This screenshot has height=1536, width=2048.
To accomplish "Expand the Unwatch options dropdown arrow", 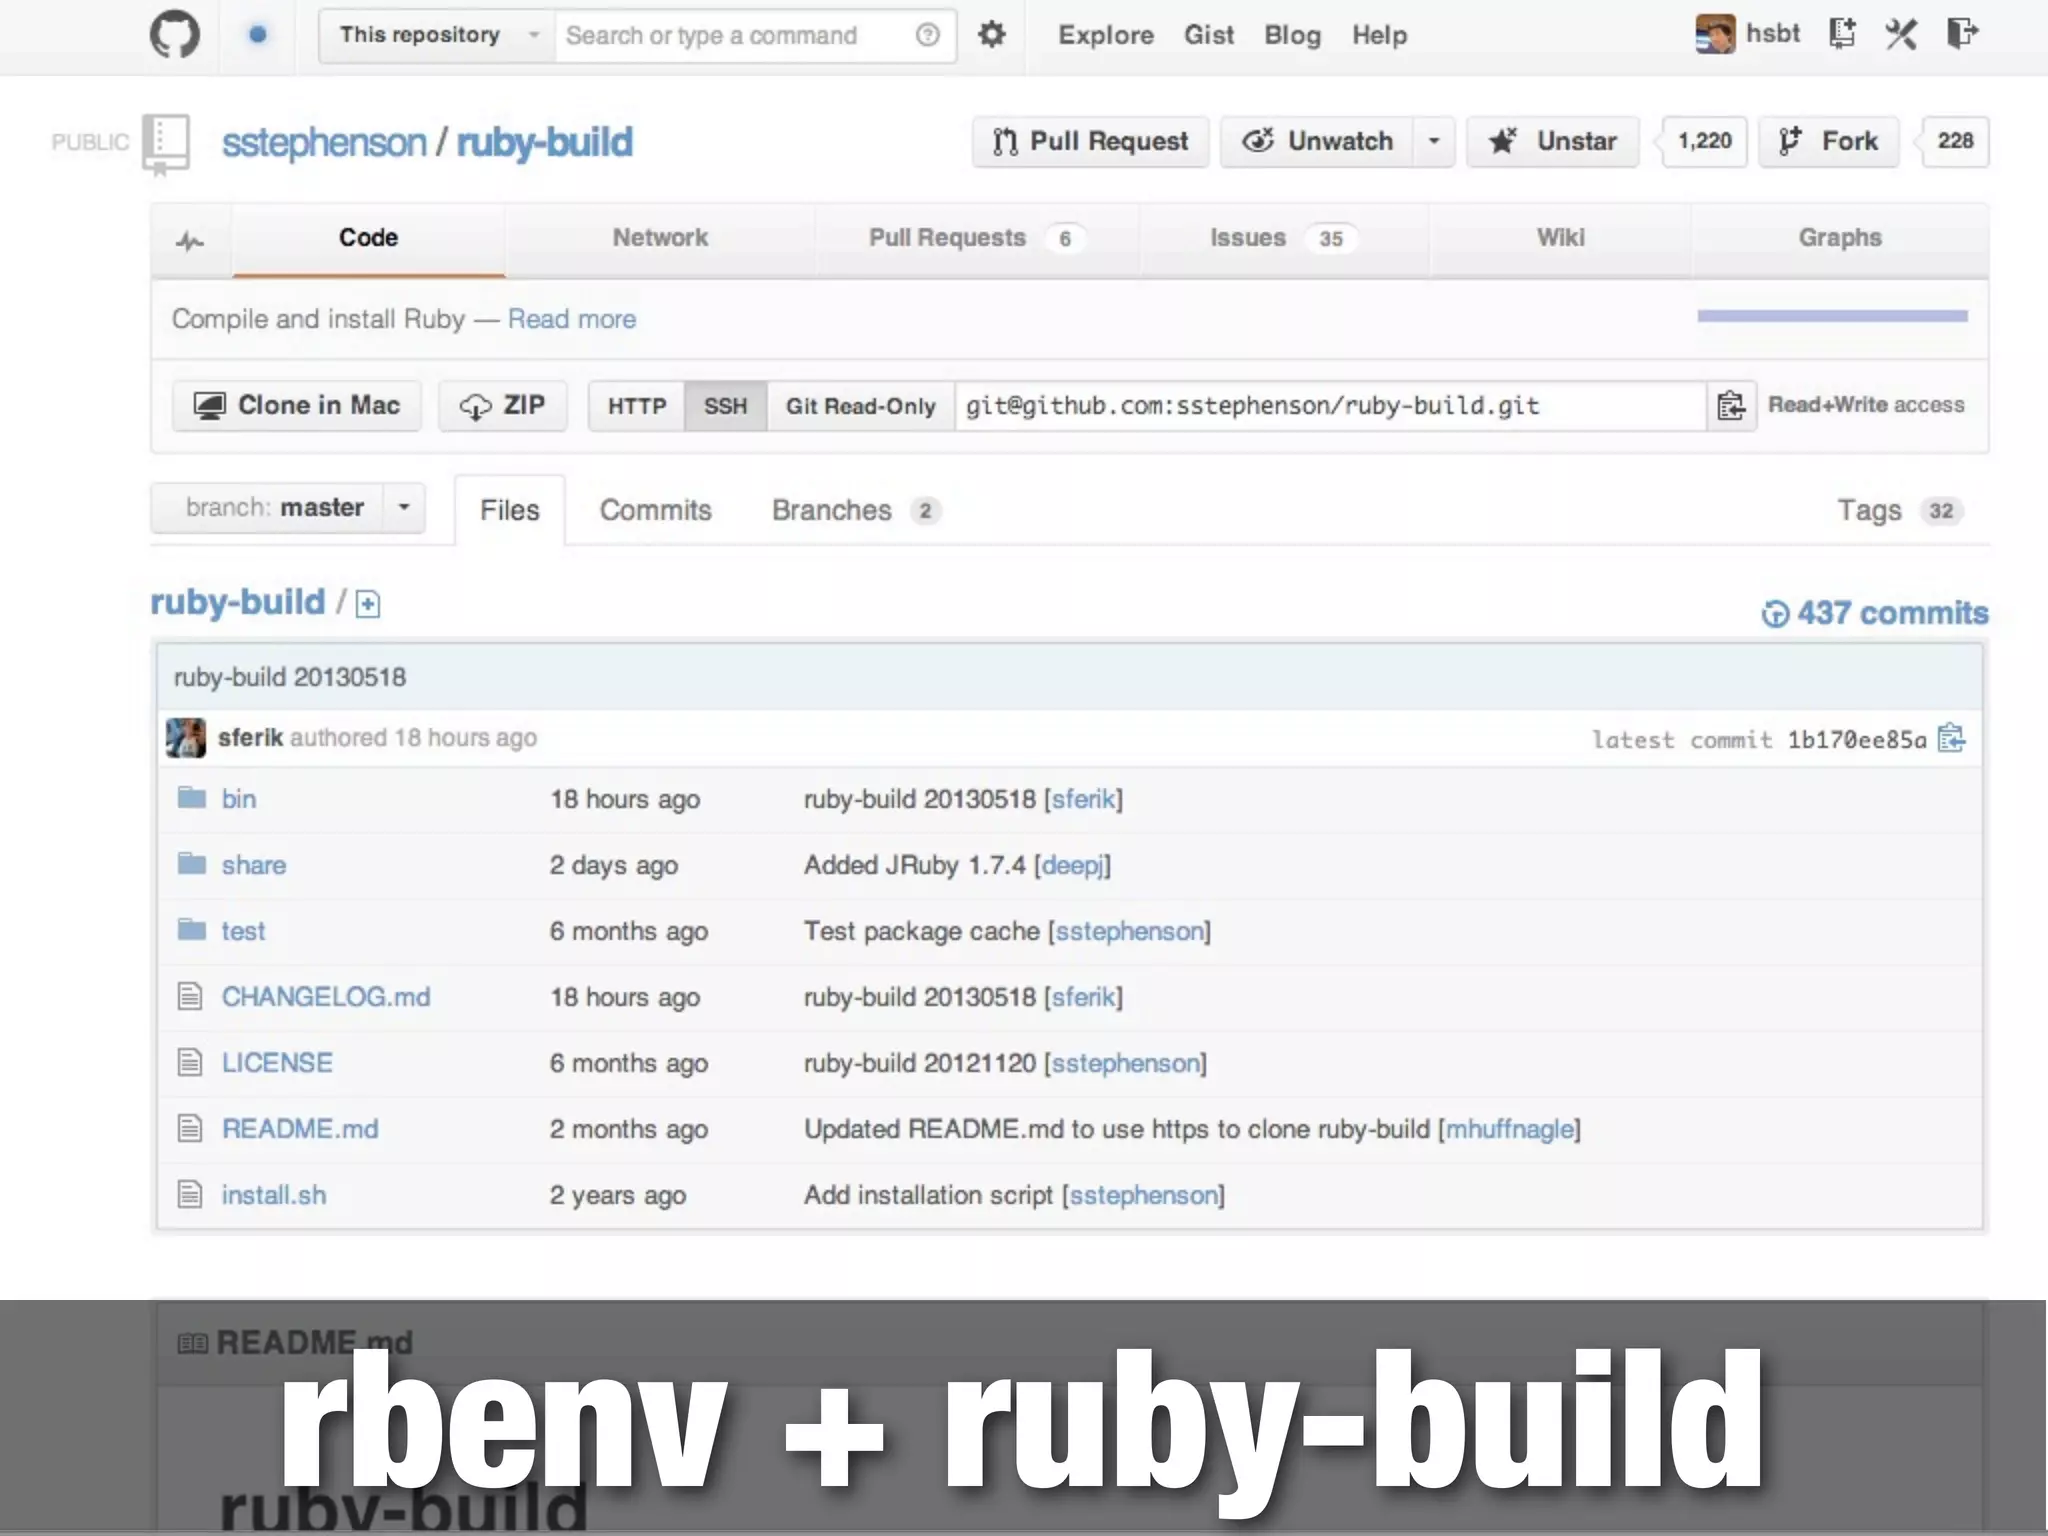I will click(1433, 141).
